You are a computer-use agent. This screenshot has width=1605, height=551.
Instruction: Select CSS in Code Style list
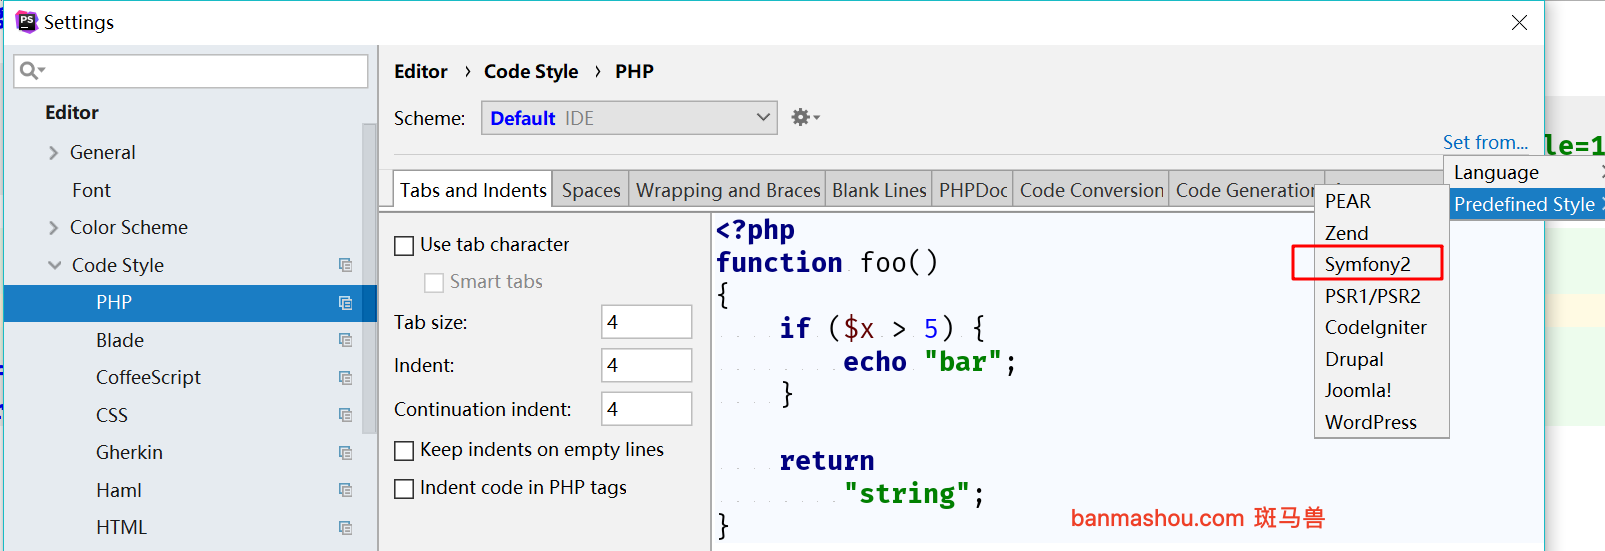pyautogui.click(x=112, y=415)
